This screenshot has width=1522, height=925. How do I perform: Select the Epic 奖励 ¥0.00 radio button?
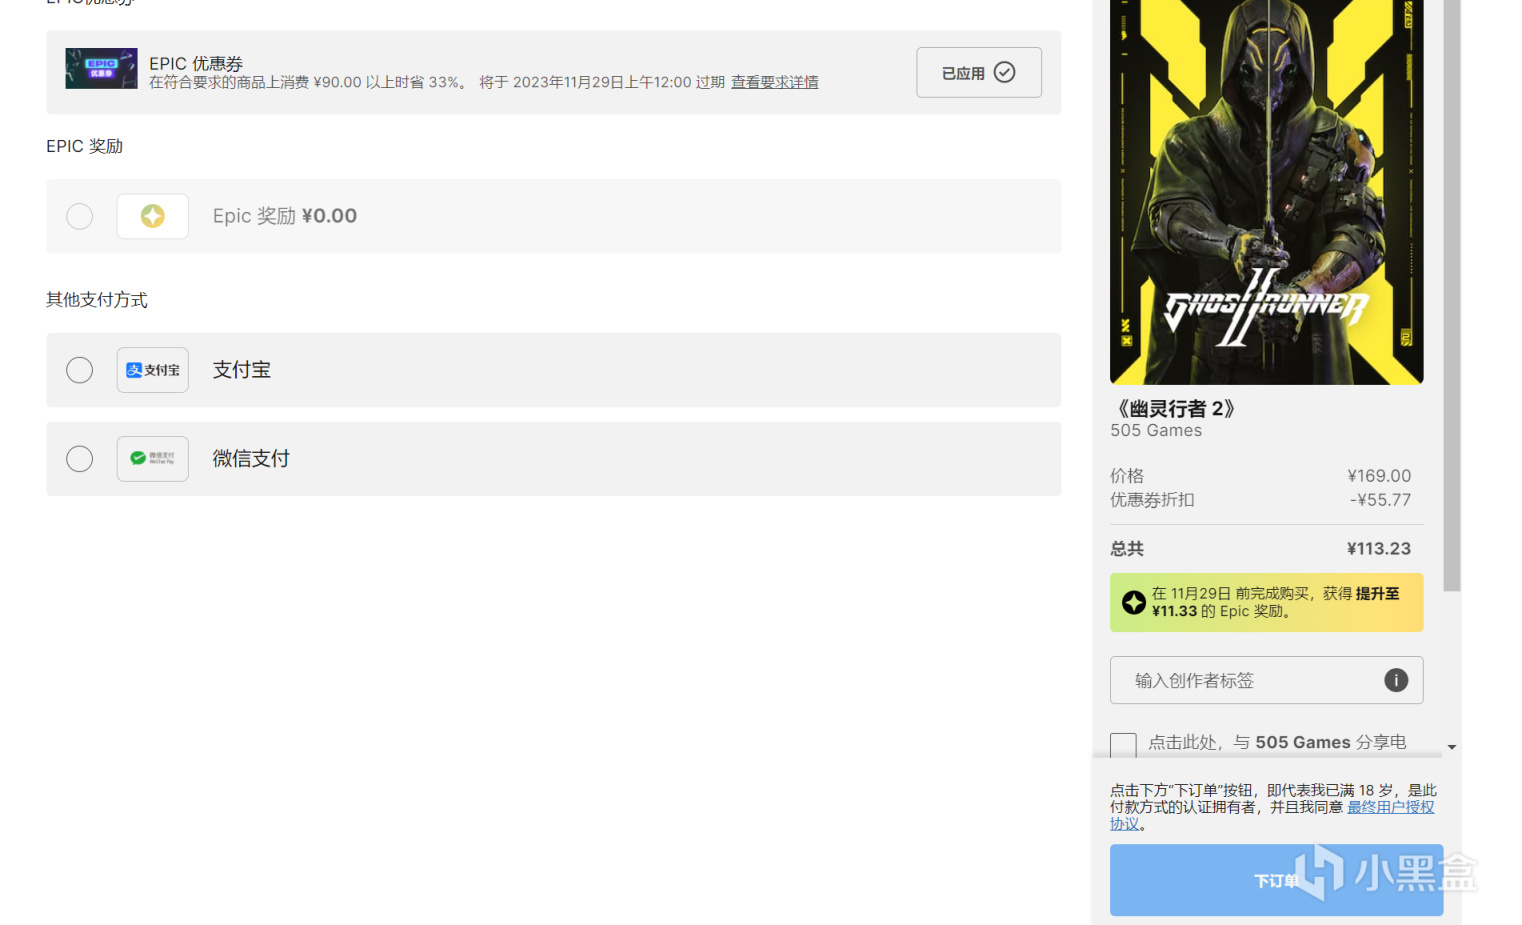coord(80,216)
